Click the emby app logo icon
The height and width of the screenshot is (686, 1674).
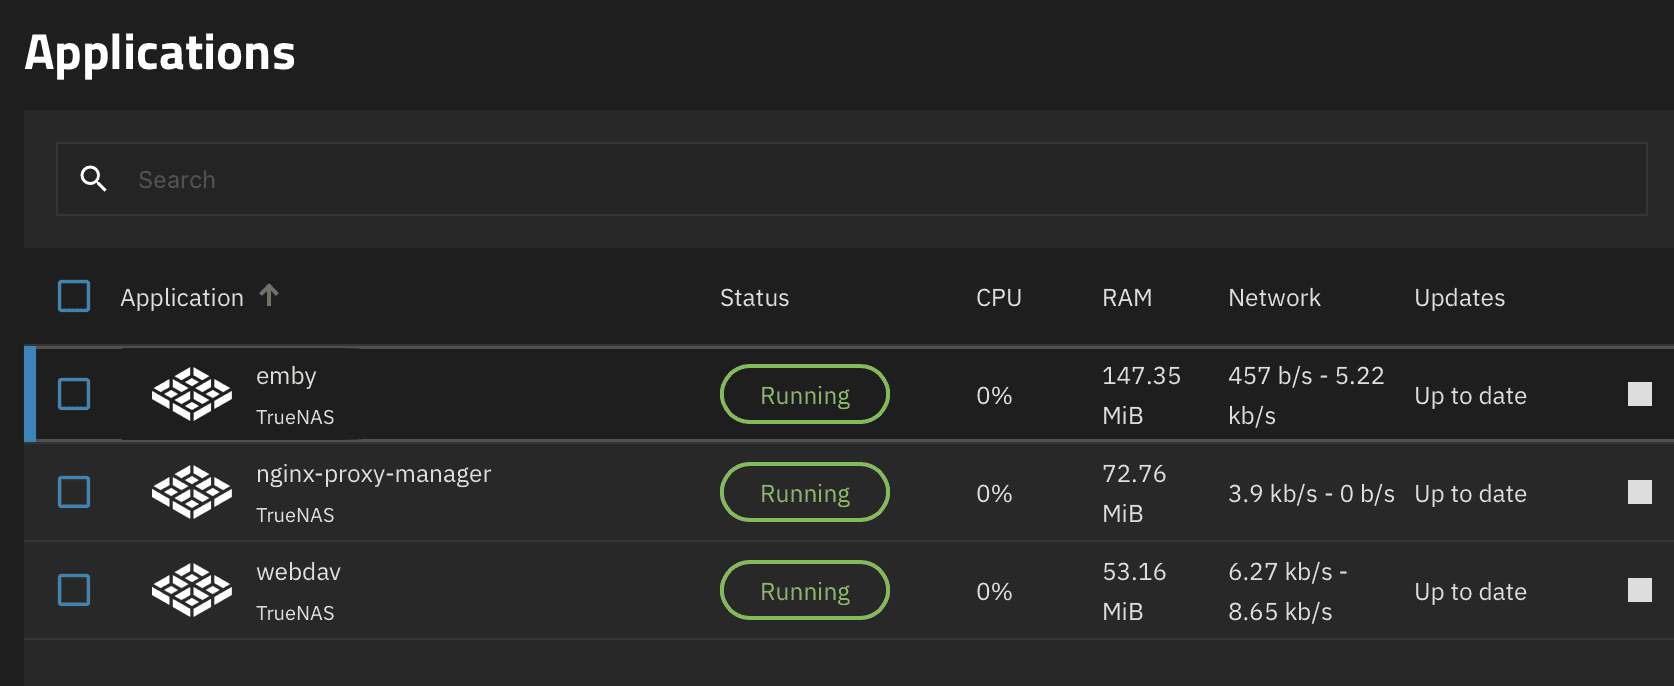191,394
